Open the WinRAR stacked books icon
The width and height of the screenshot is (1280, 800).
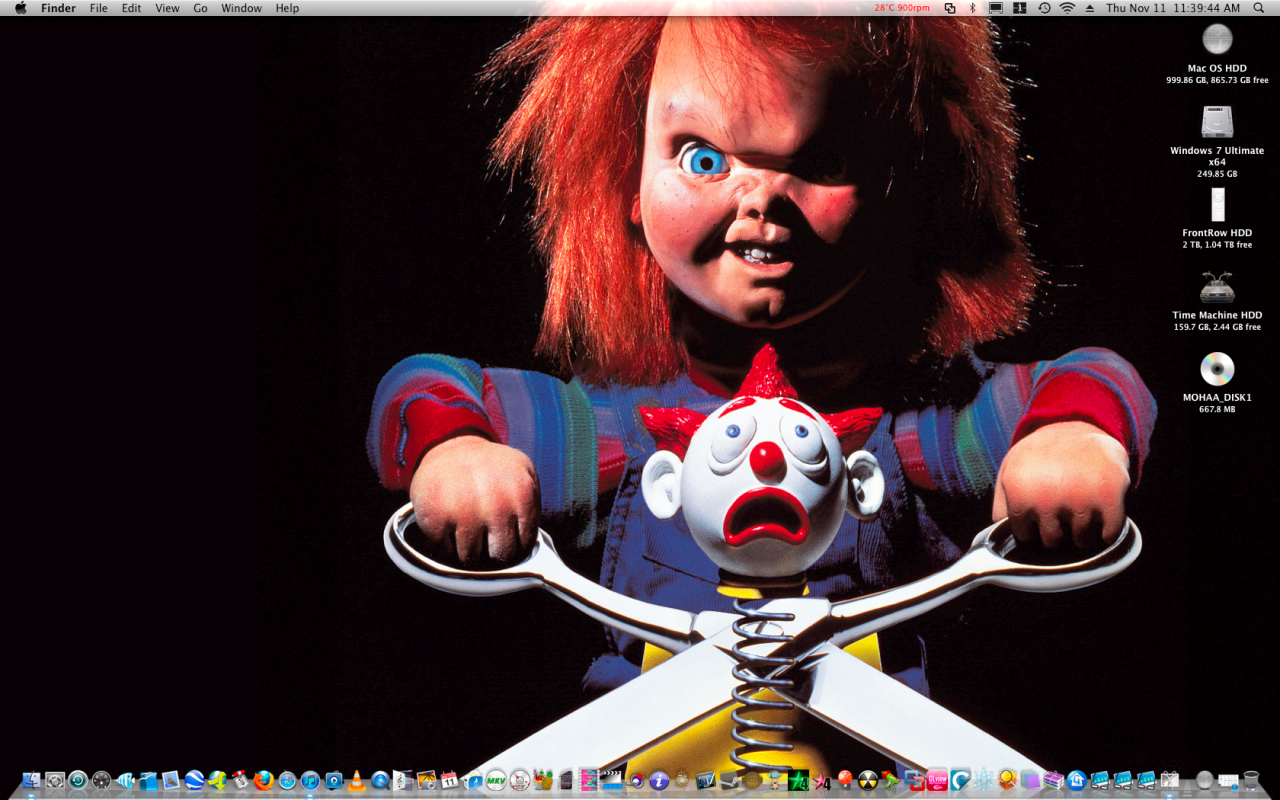1053,780
